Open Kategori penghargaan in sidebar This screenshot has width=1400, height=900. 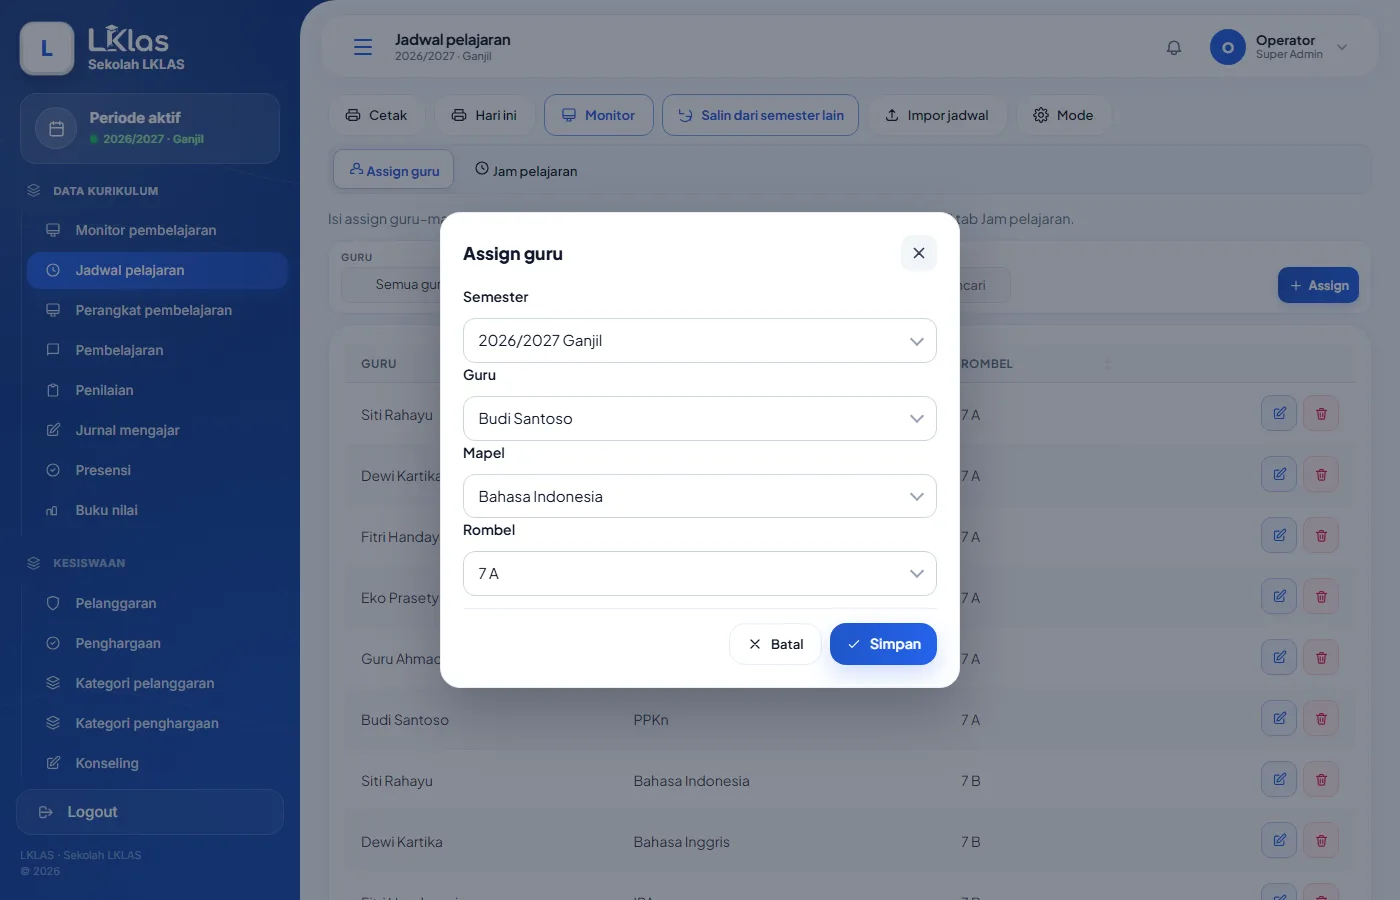coord(157,723)
